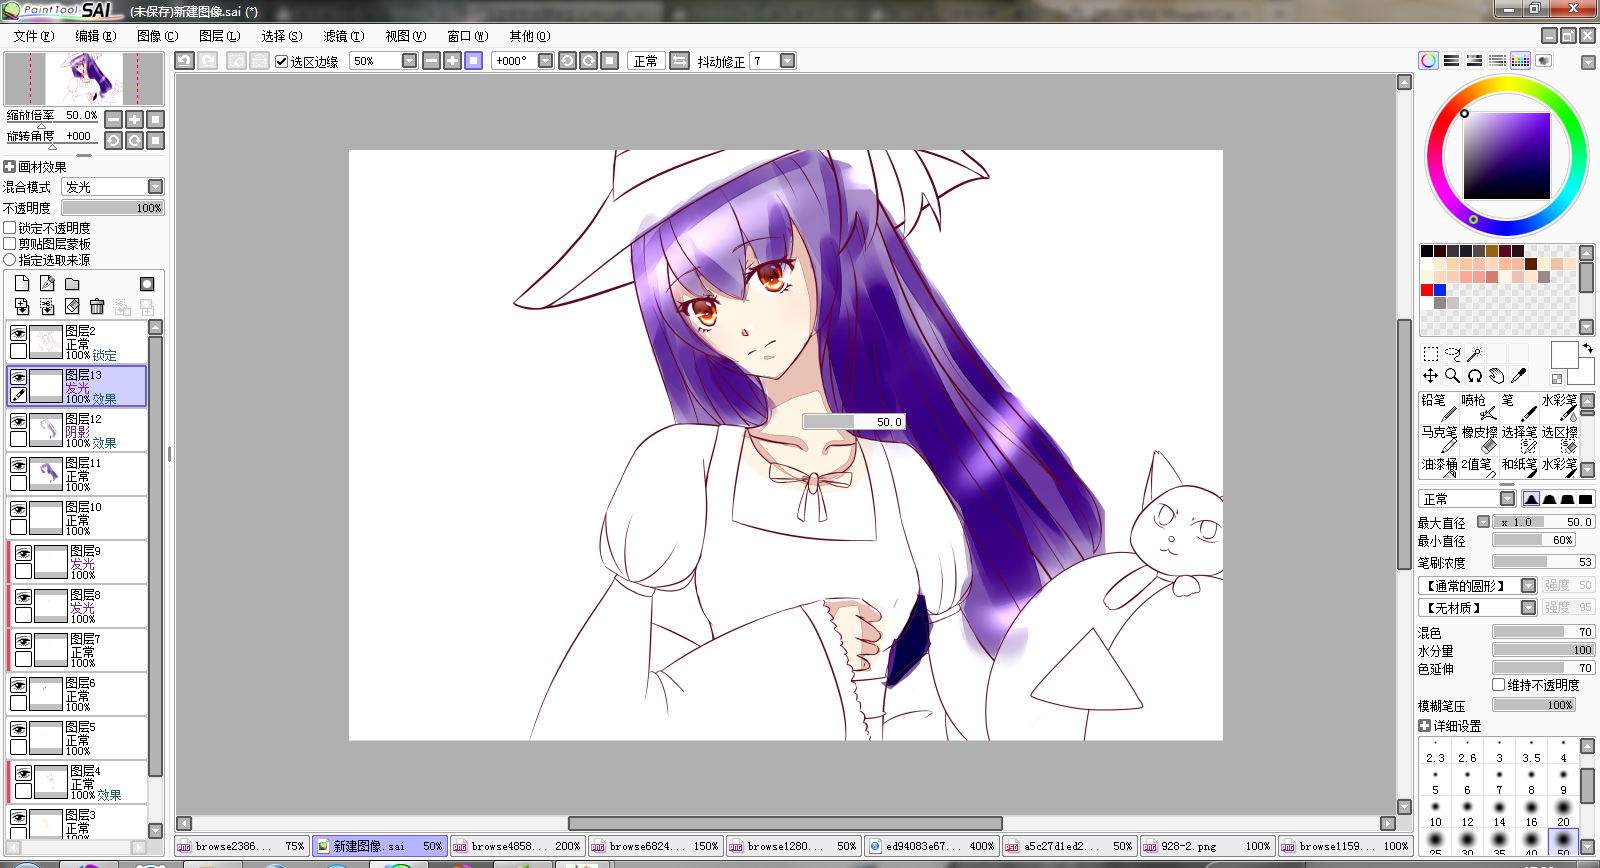Hide layer 图层11 using its eye icon
The image size is (1600, 868).
19,465
